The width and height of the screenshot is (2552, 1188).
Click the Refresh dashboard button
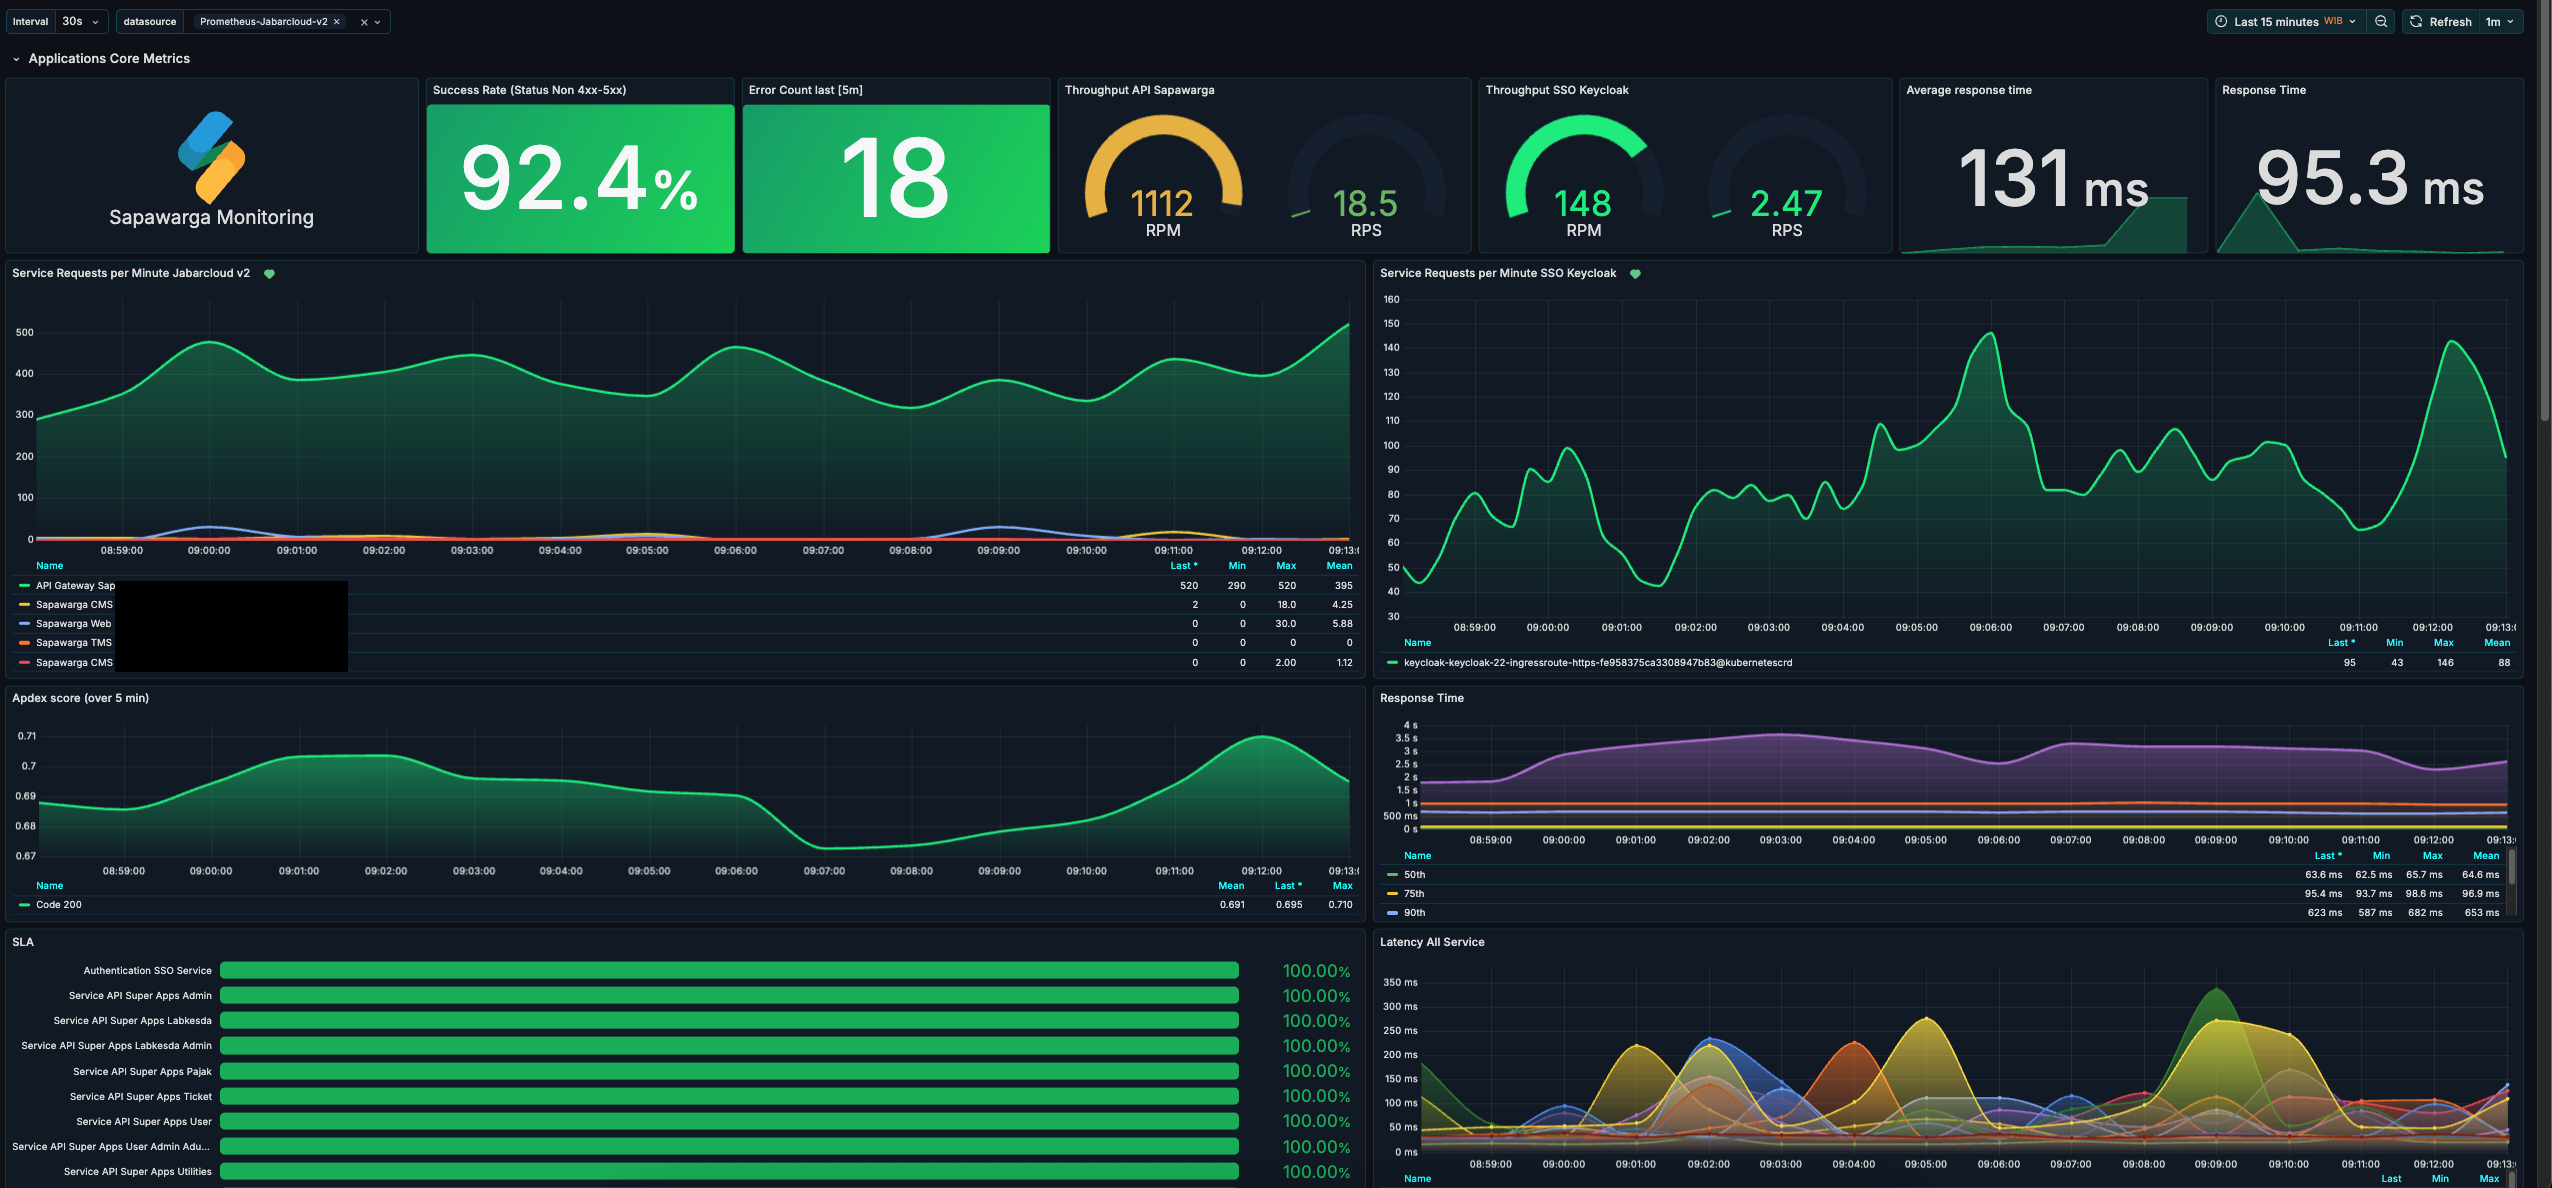2440,21
